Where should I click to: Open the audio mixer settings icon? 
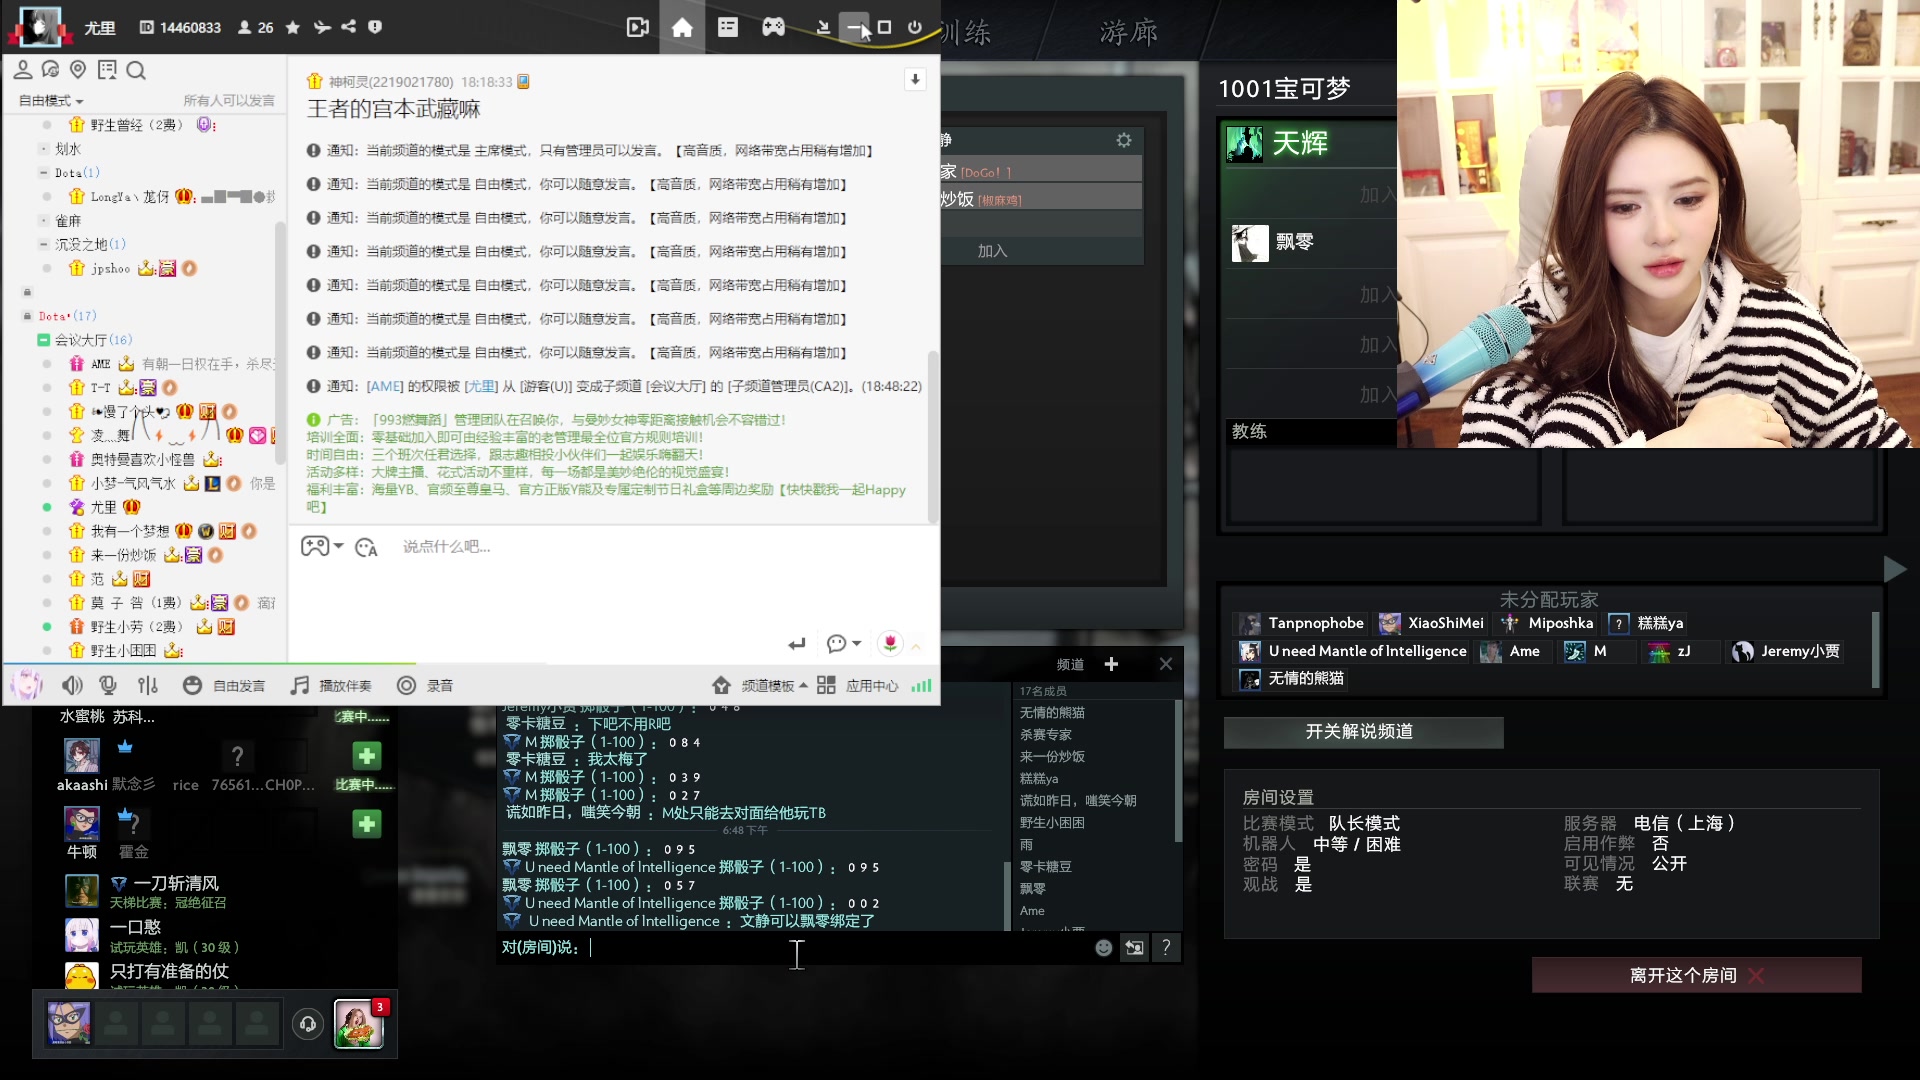pos(148,685)
